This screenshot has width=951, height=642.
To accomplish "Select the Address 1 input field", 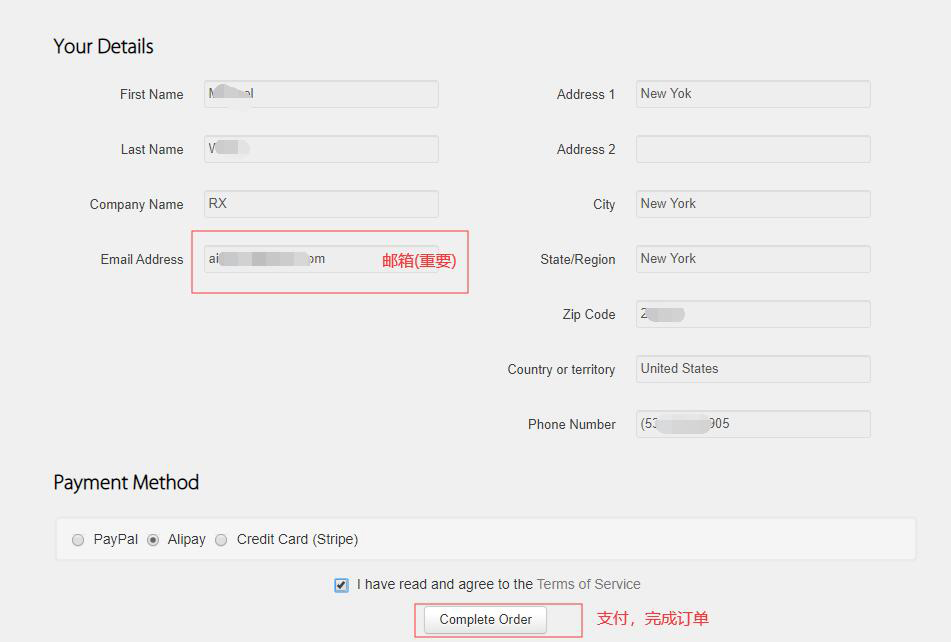I will tap(753, 94).
